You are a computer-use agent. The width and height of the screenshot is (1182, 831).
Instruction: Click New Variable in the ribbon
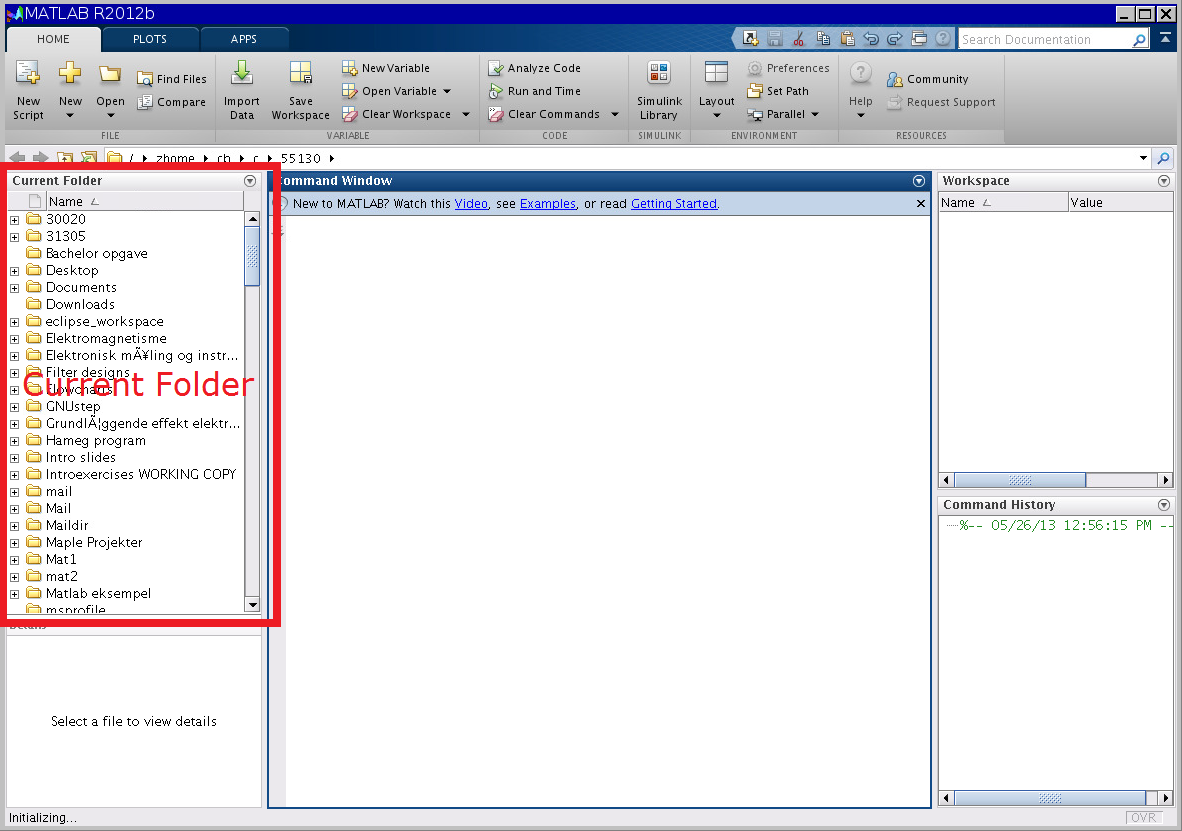point(386,68)
